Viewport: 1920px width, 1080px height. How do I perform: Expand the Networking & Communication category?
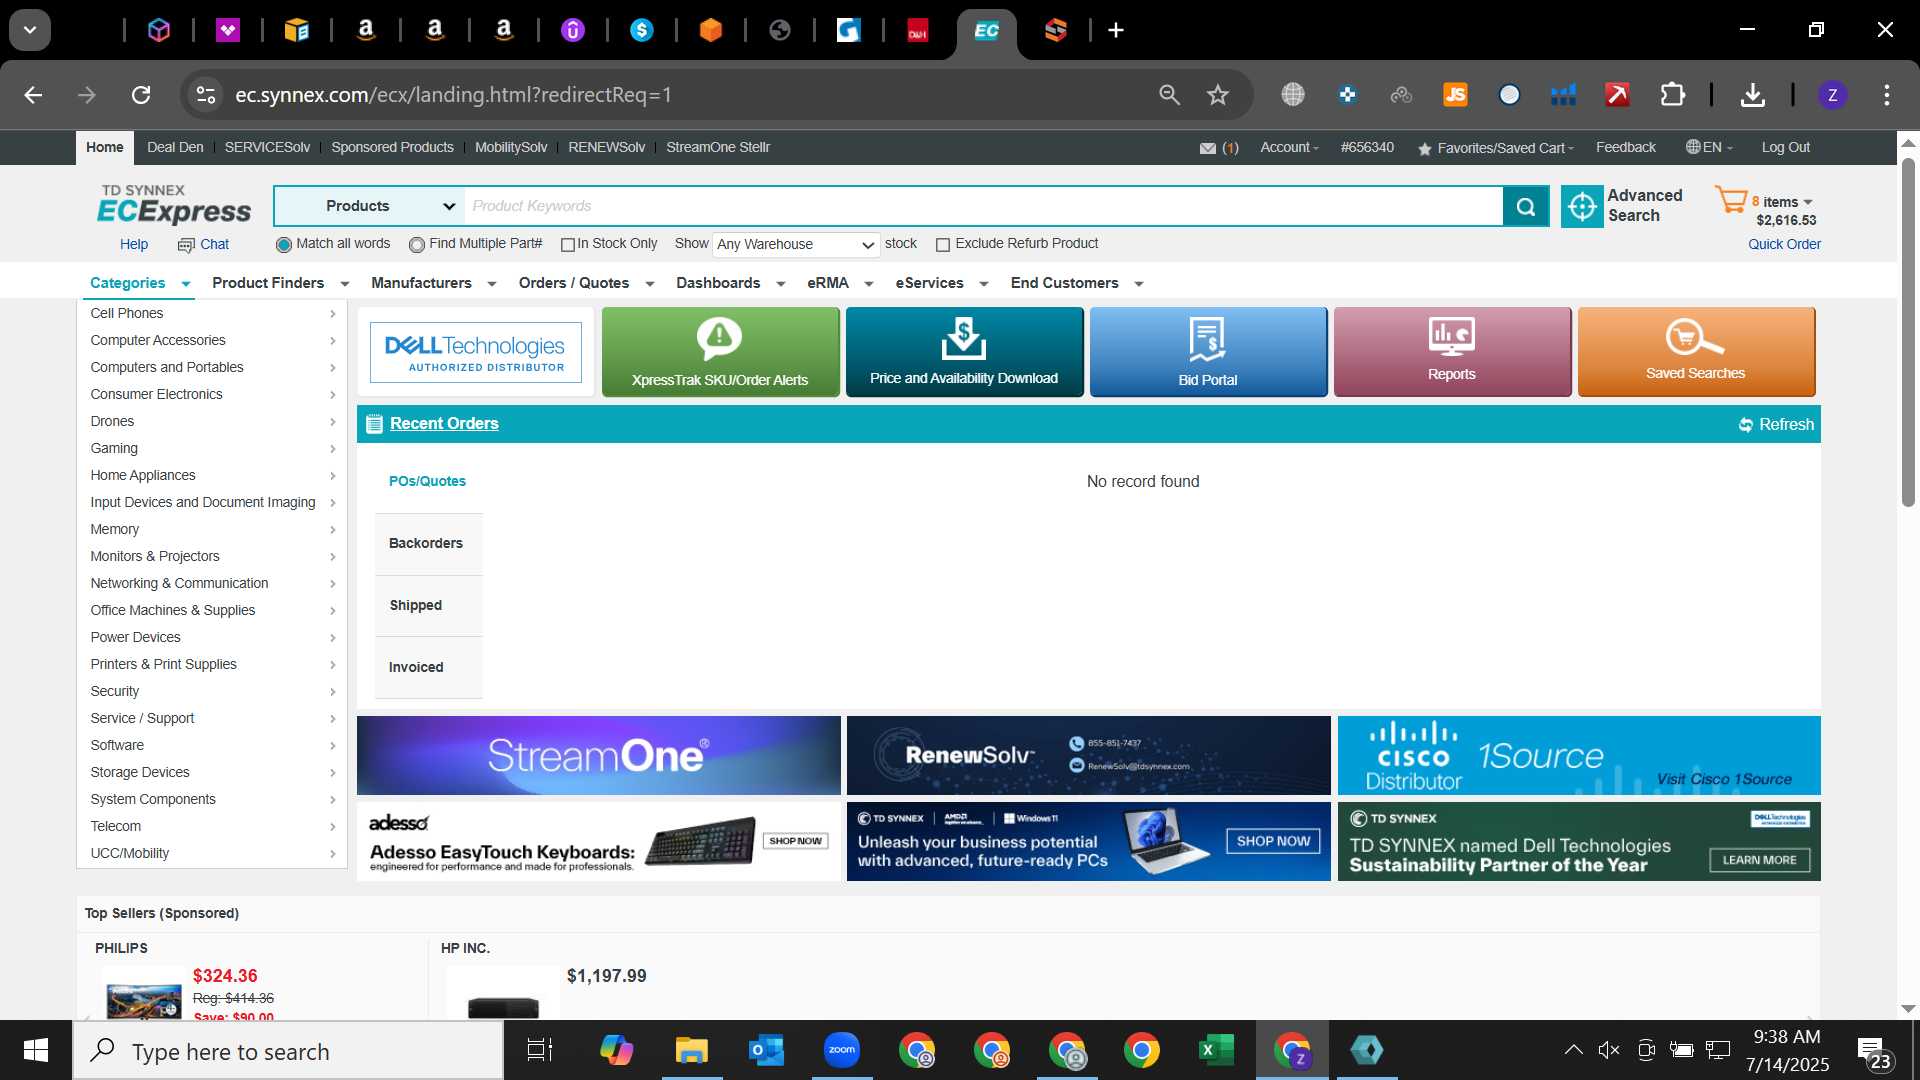pos(212,584)
